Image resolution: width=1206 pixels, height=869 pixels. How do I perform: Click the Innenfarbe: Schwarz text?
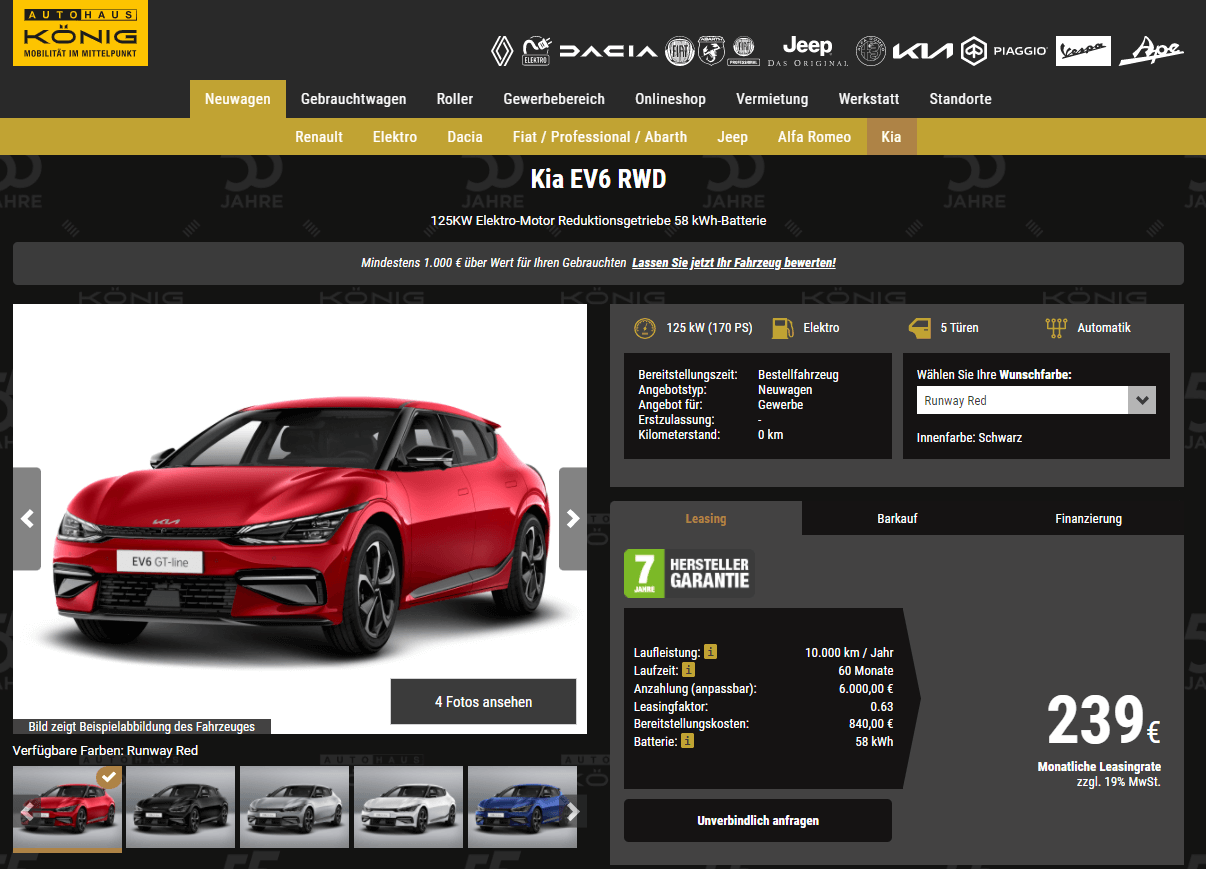tap(969, 438)
